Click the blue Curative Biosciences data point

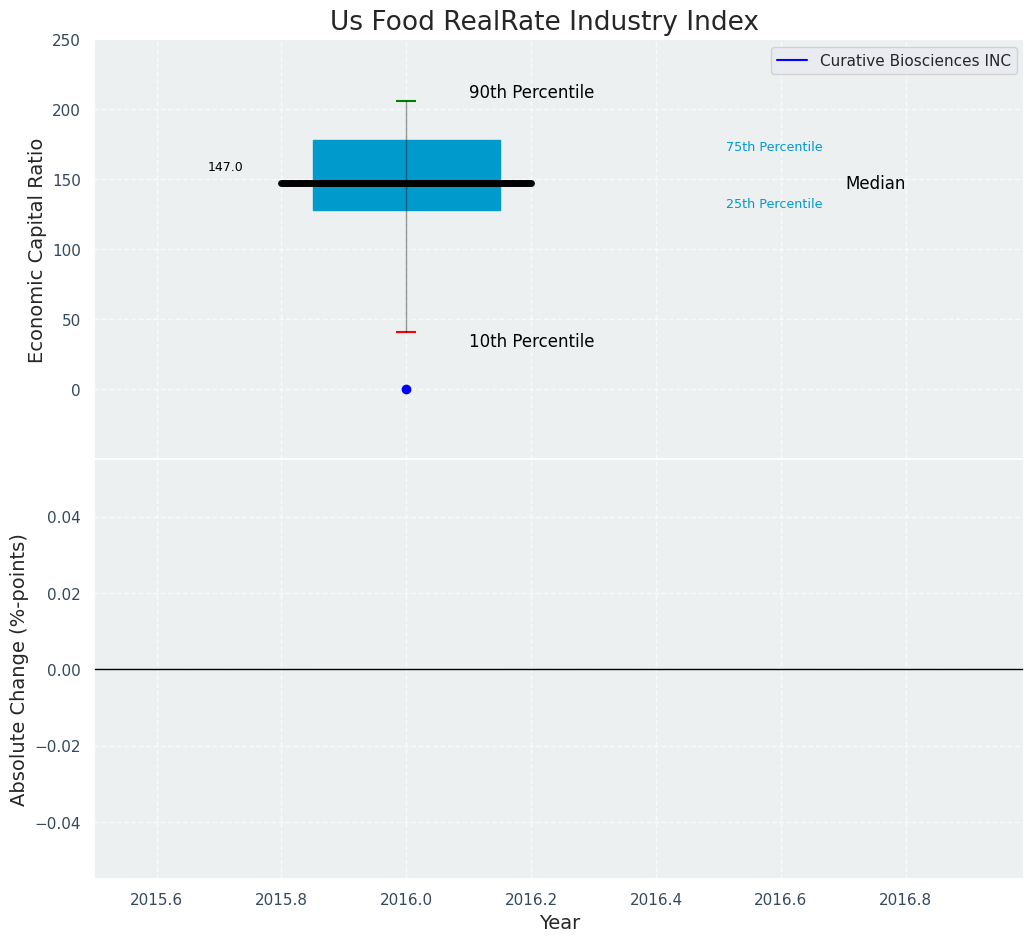406,390
